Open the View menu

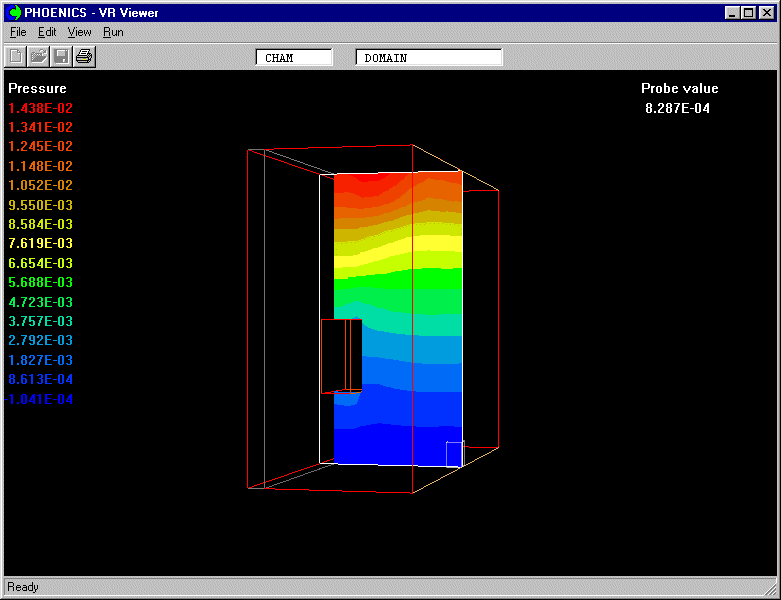pyautogui.click(x=79, y=32)
